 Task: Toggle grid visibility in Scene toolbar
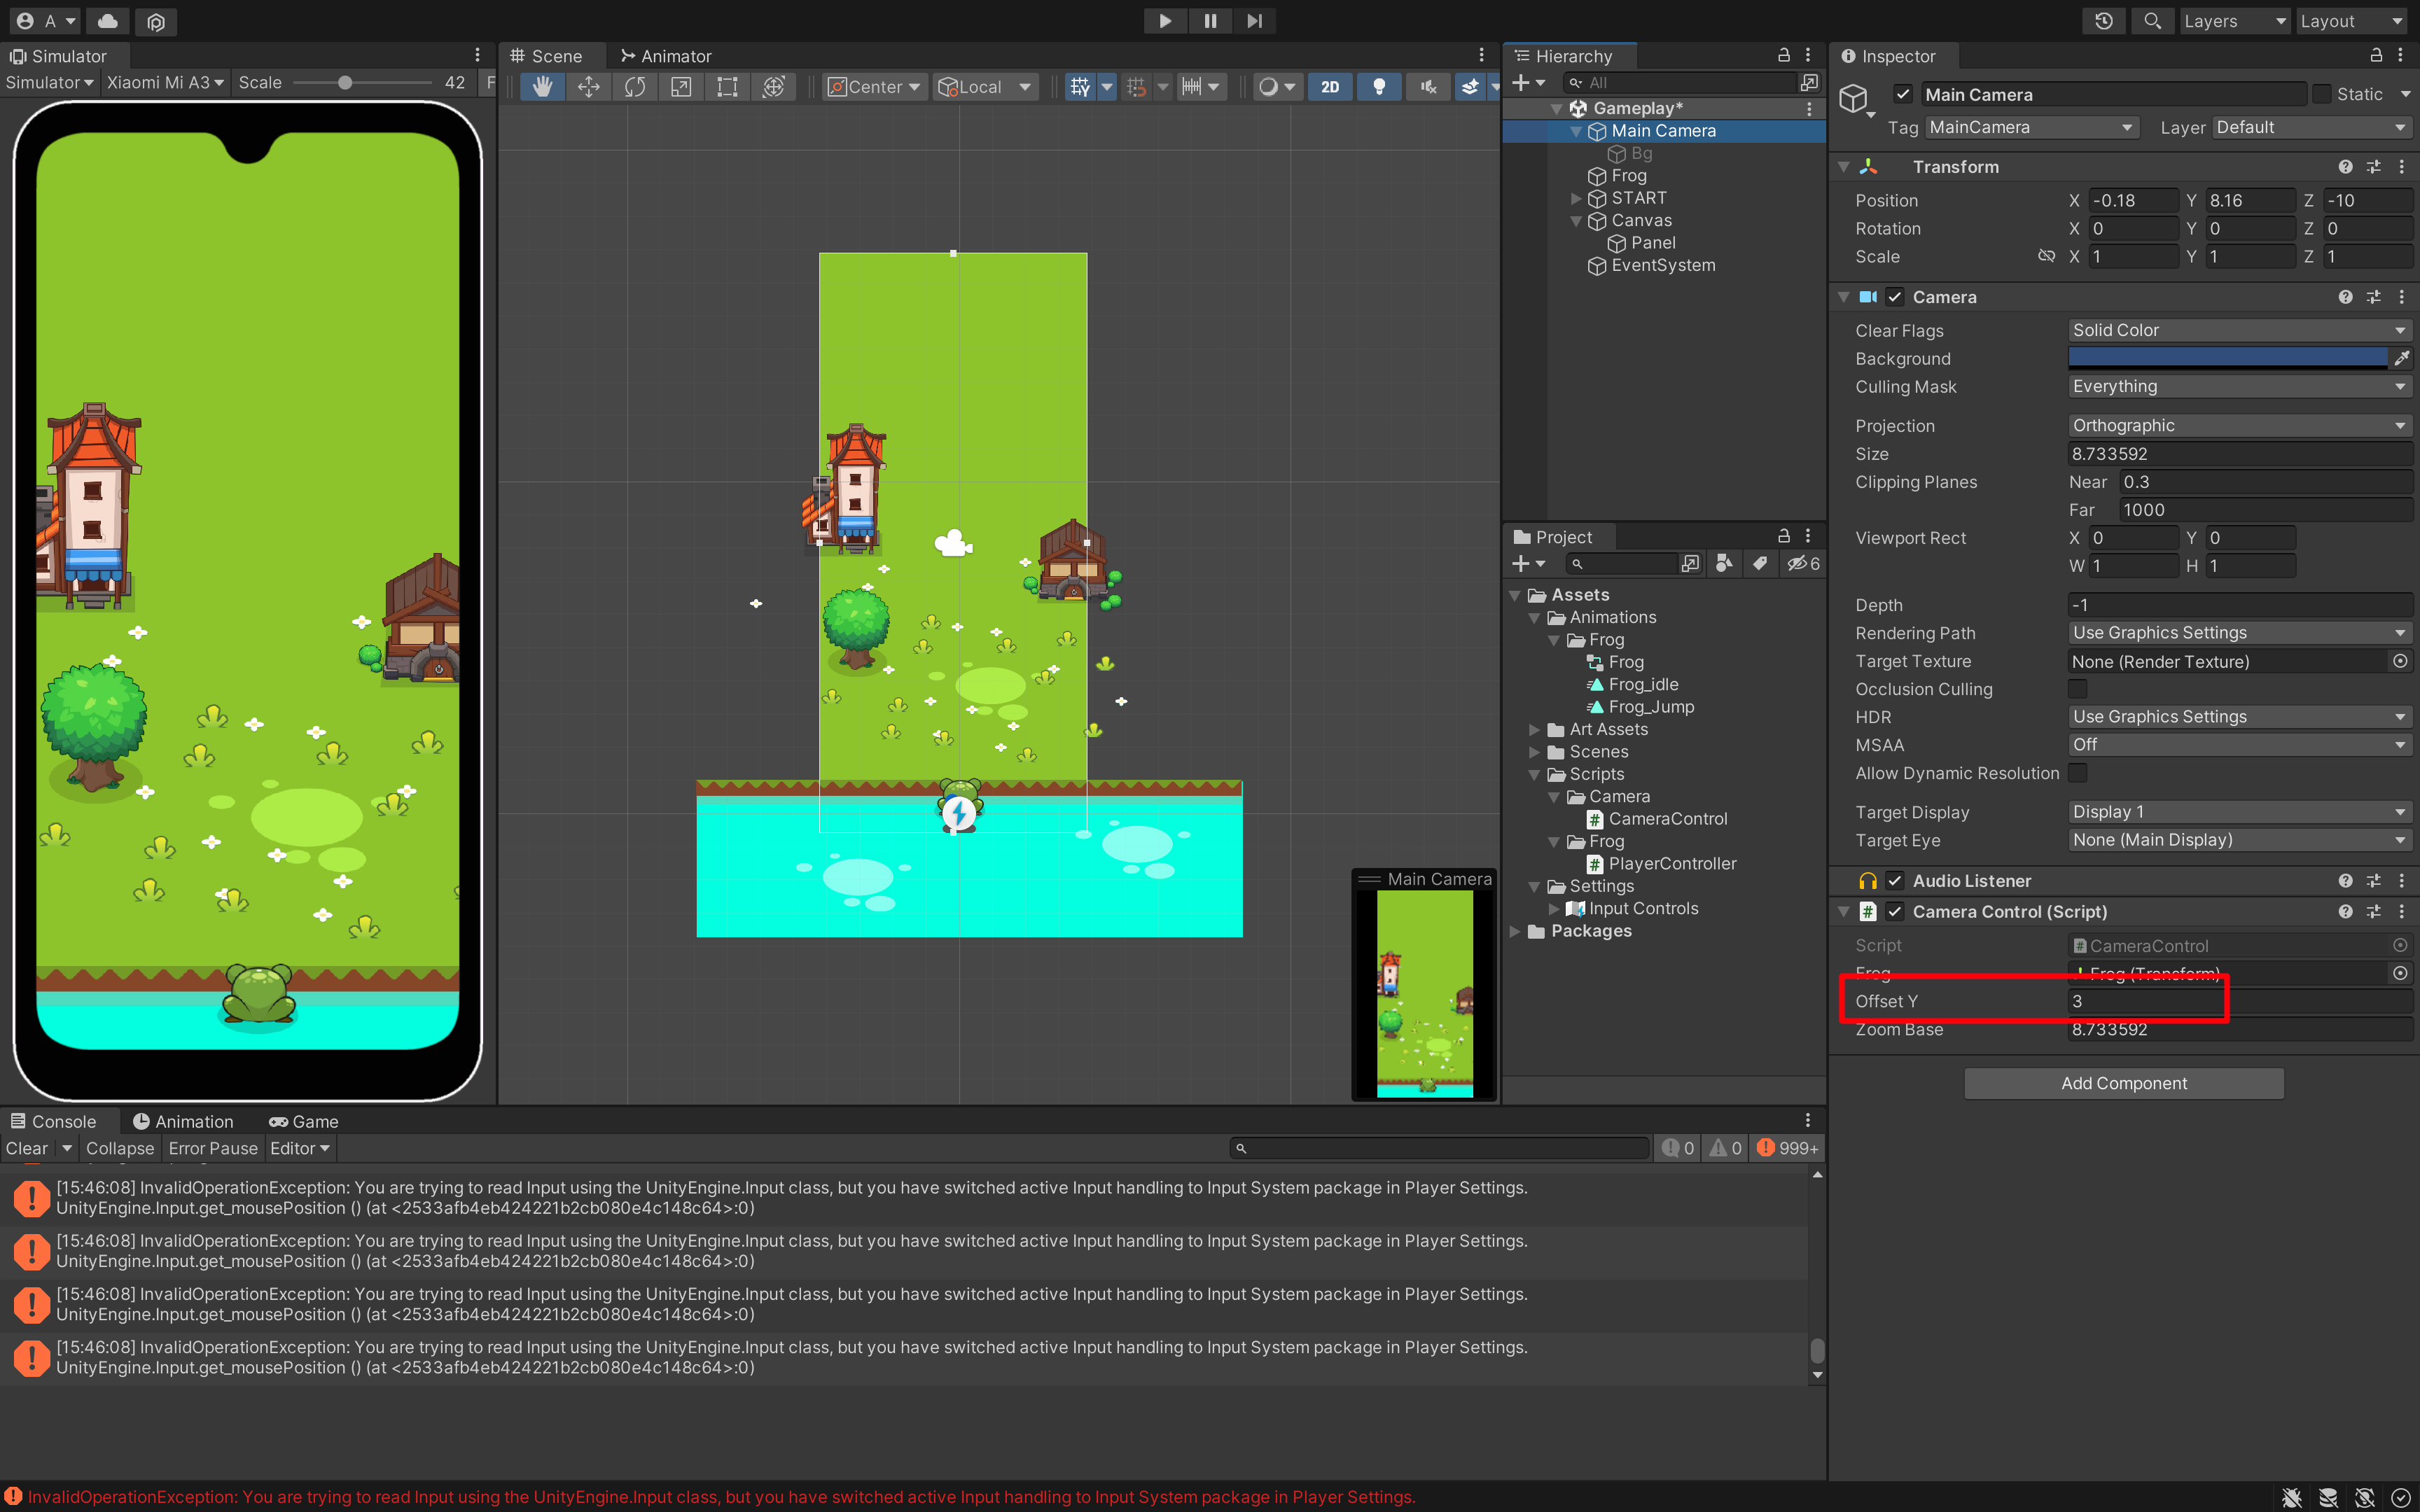[x=1080, y=87]
